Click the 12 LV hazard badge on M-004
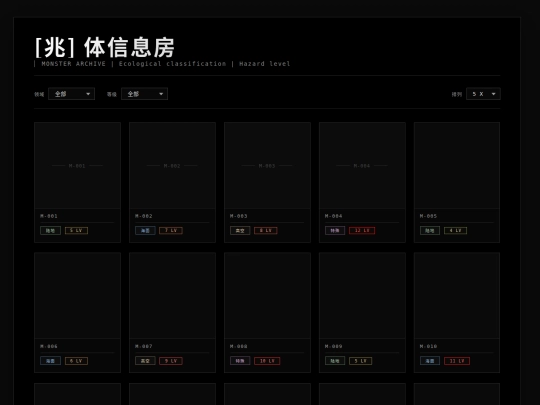Screen dimensions: 540x405 [362, 230]
